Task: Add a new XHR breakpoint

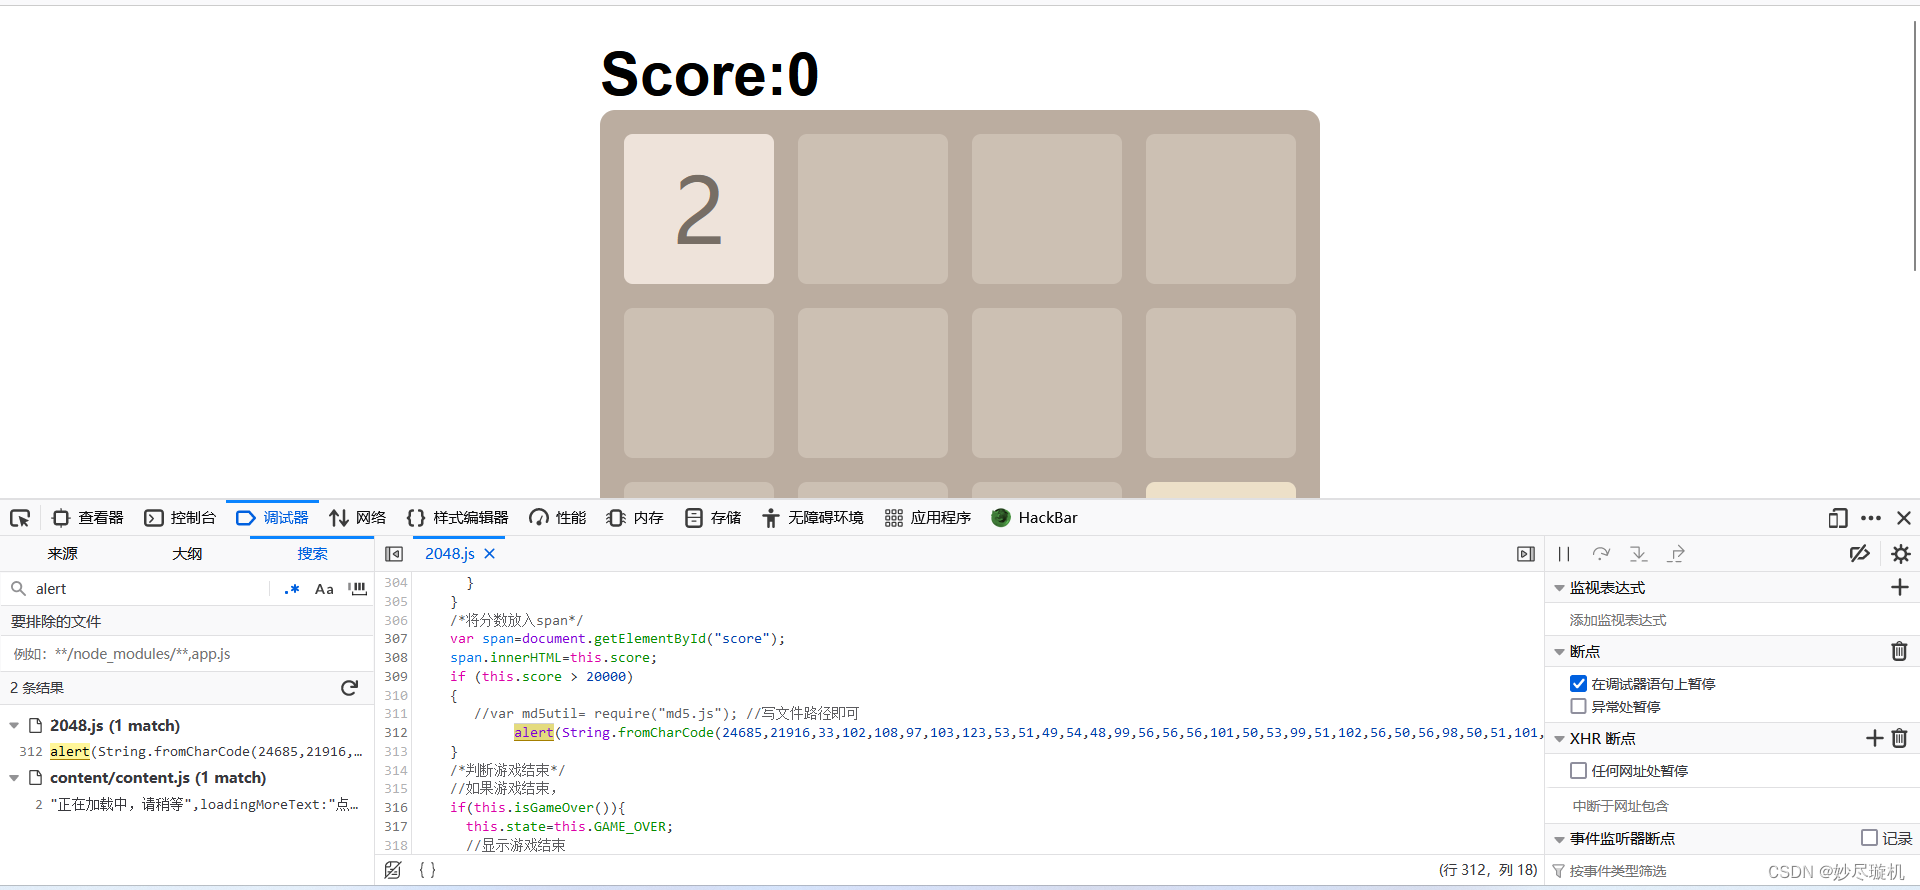Action: [x=1875, y=739]
